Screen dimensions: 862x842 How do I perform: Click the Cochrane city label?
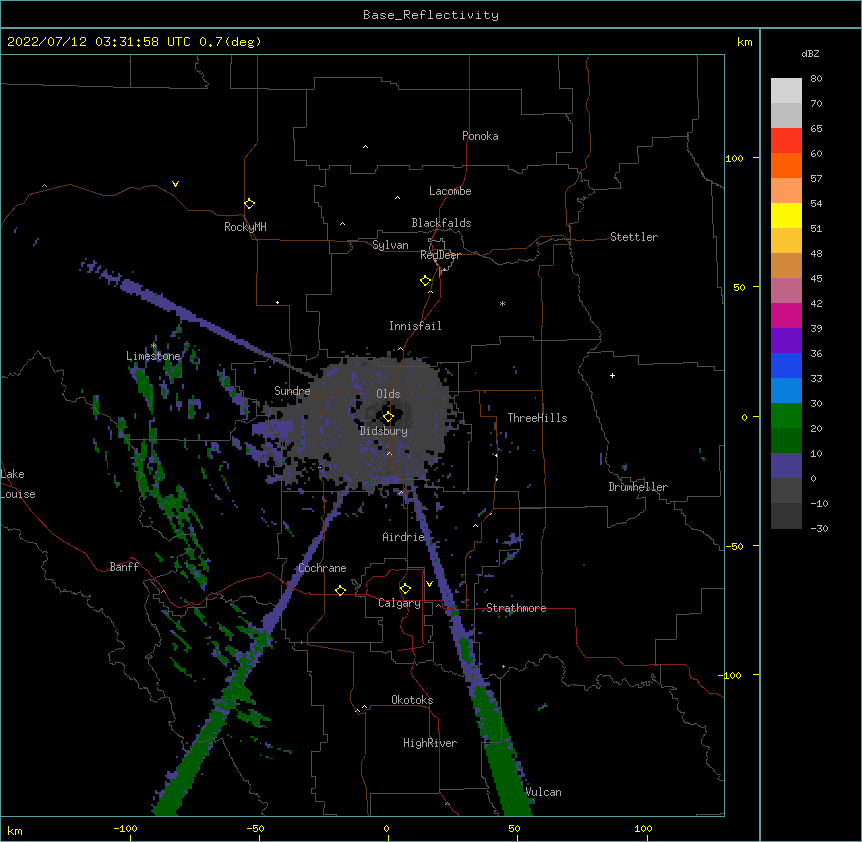coord(322,568)
